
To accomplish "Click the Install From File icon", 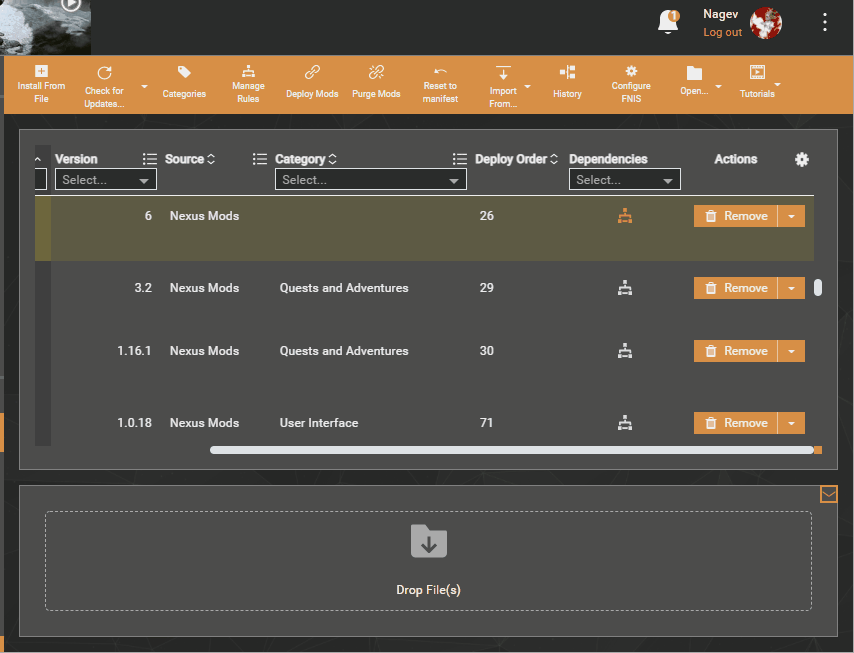I will coord(41,71).
